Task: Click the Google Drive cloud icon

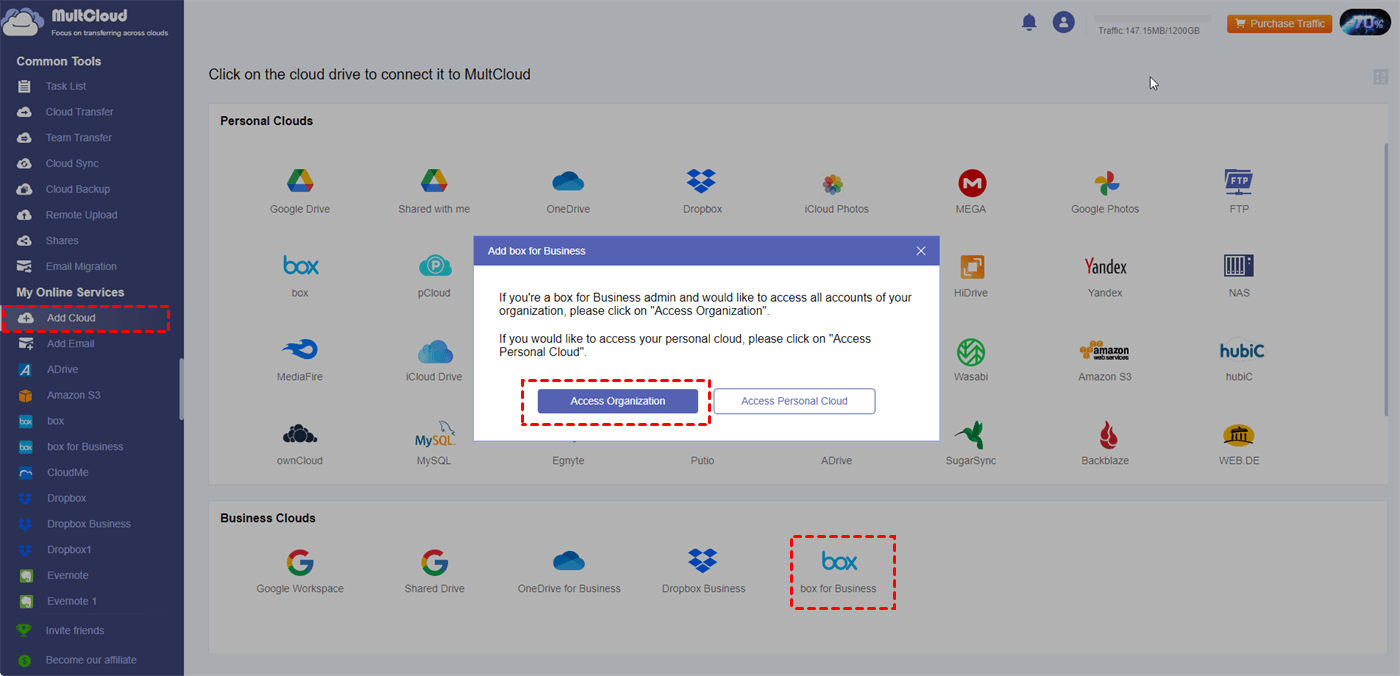Action: (x=300, y=181)
